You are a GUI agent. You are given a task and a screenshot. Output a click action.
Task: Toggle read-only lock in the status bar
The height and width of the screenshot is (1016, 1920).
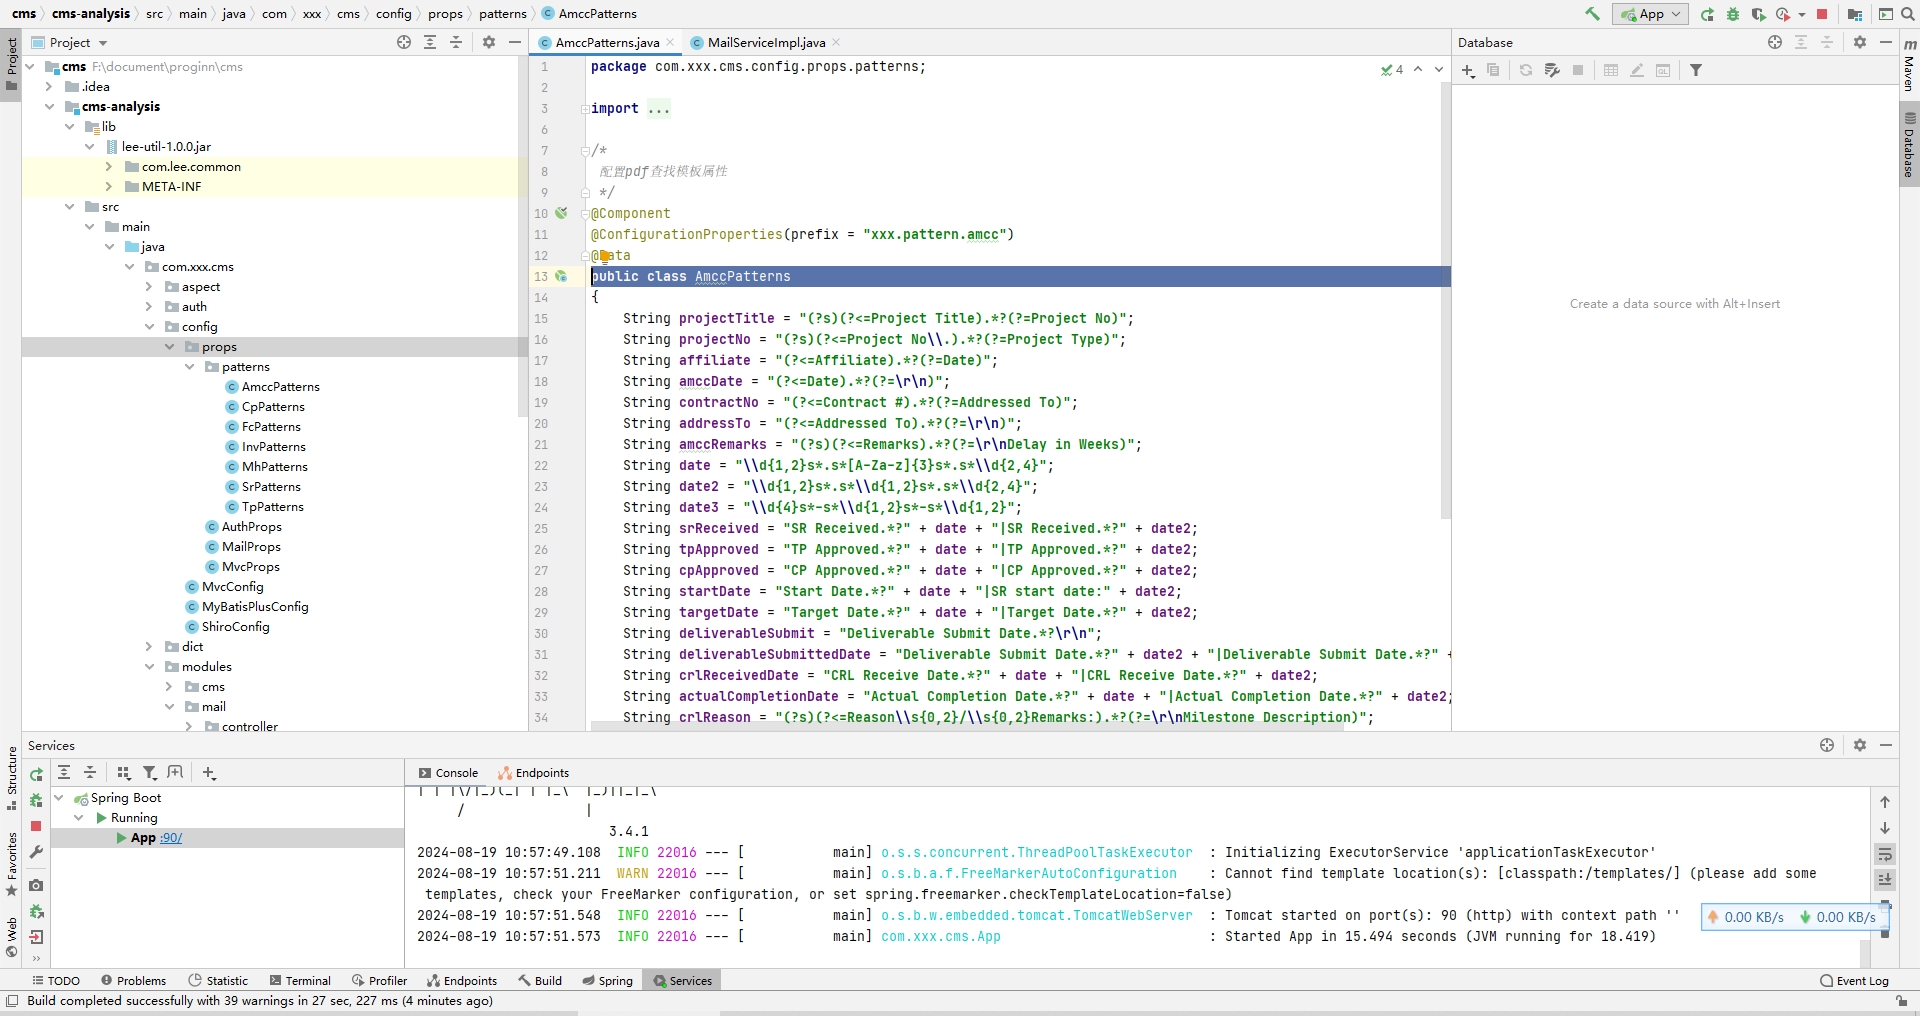tap(1901, 1001)
